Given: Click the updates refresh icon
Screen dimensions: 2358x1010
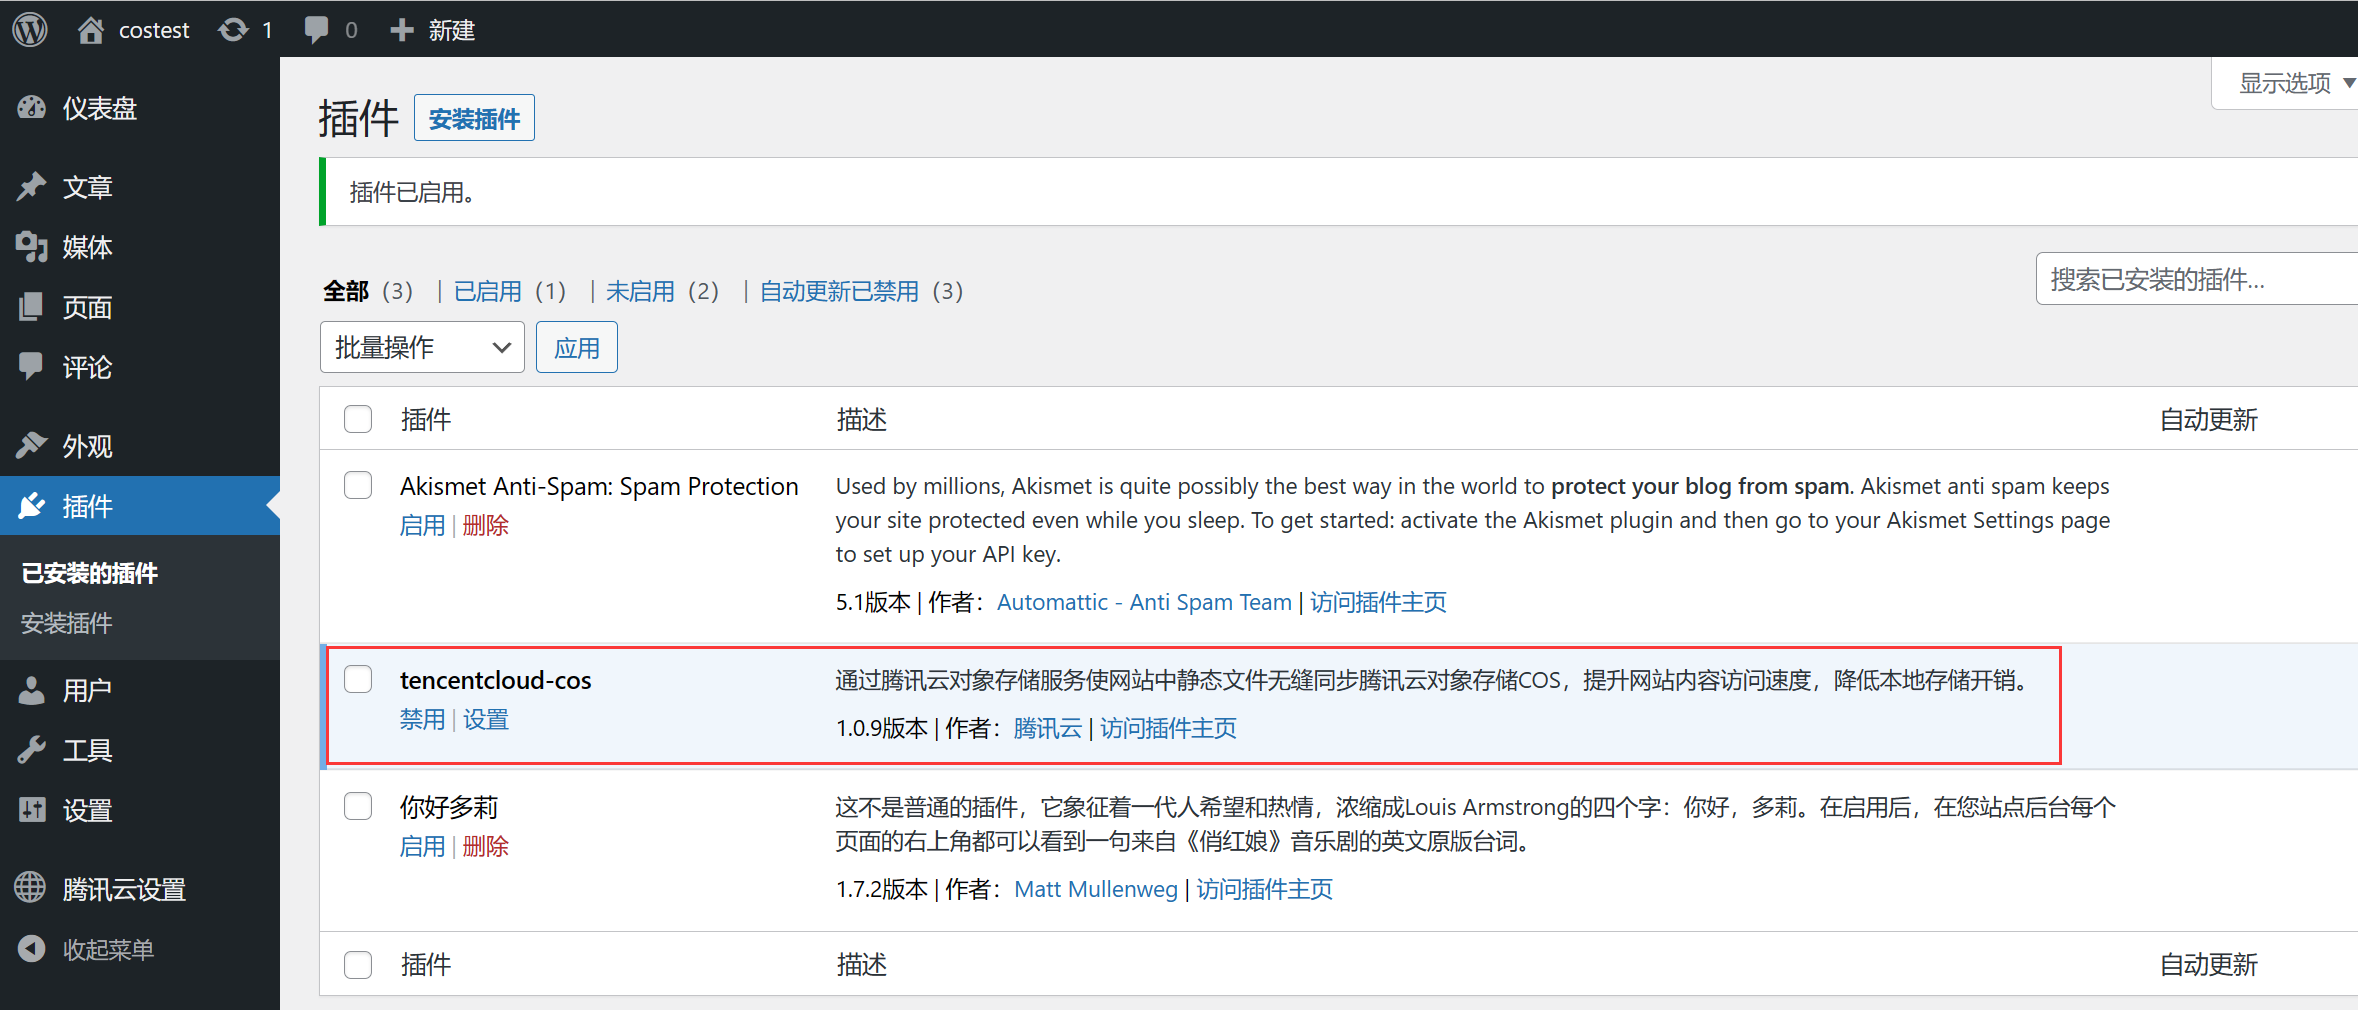Looking at the screenshot, I should point(233,30).
